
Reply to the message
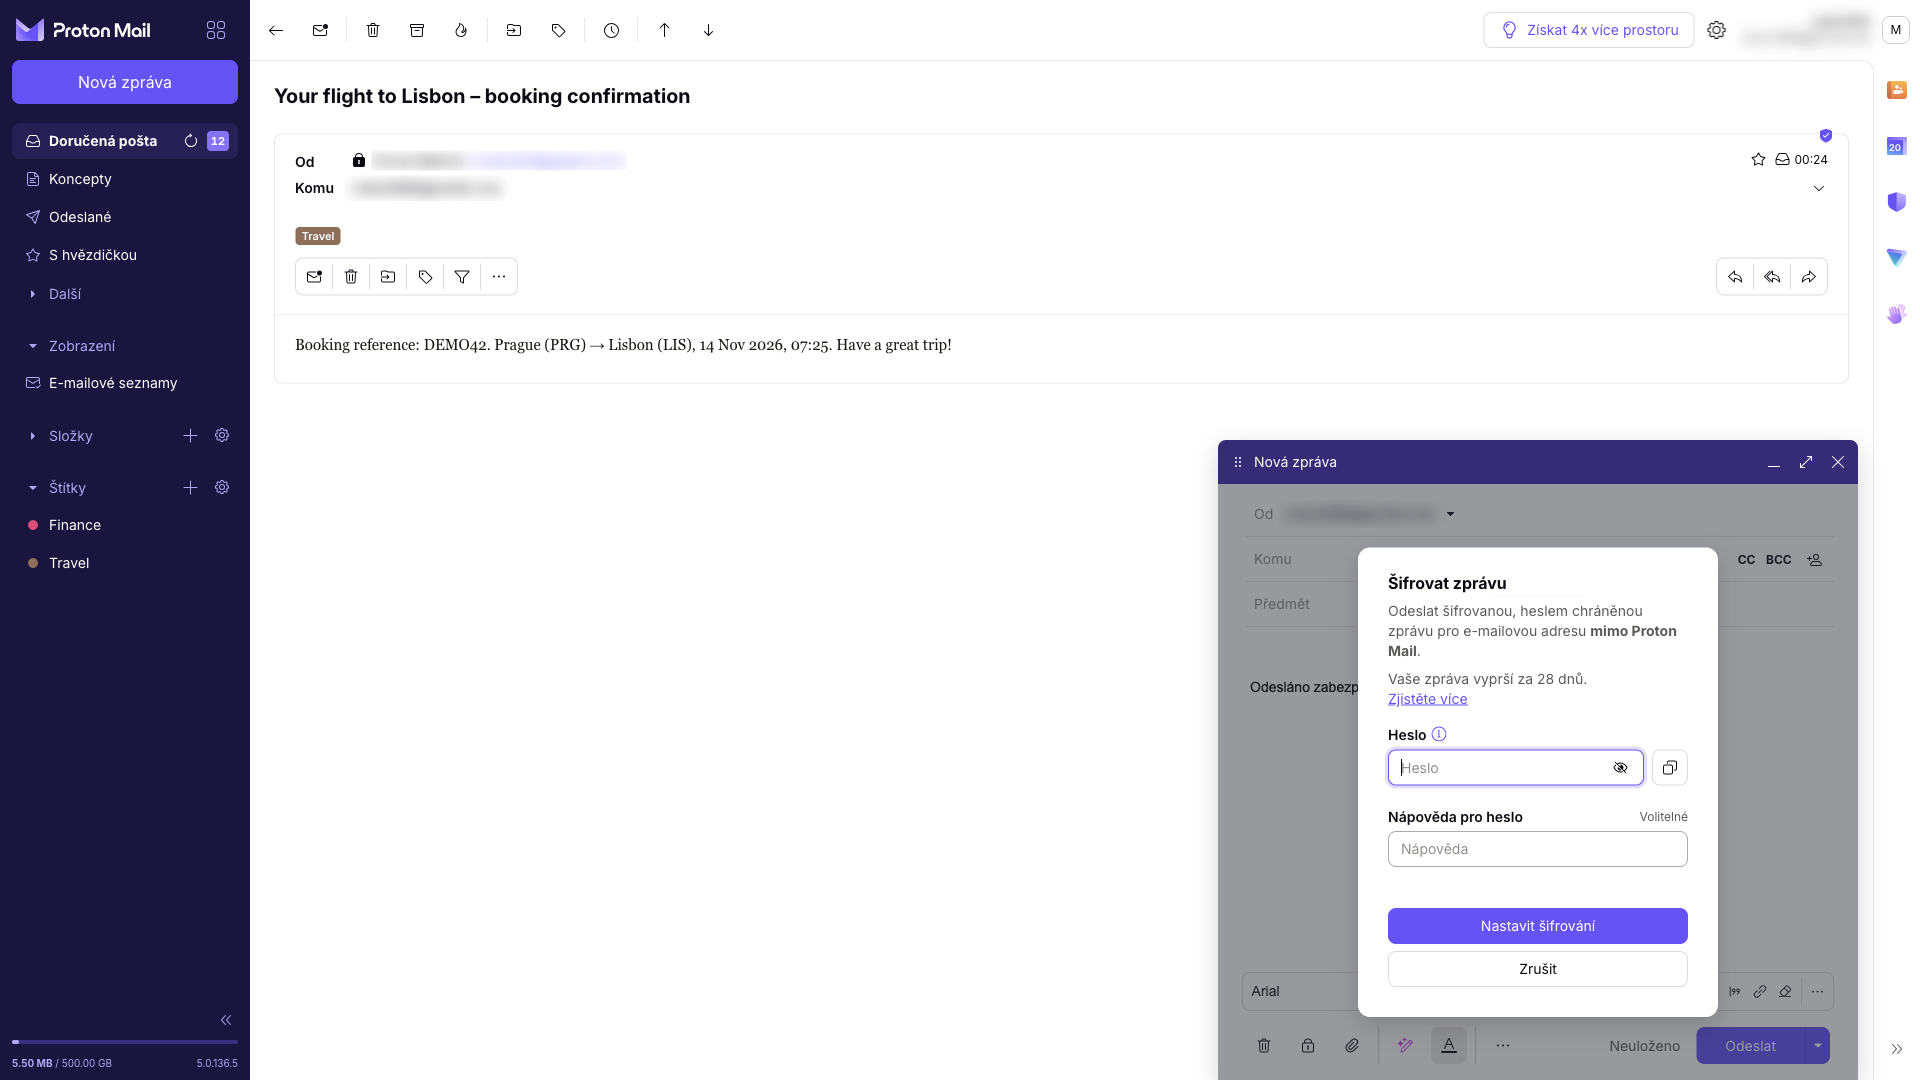pos(1735,277)
